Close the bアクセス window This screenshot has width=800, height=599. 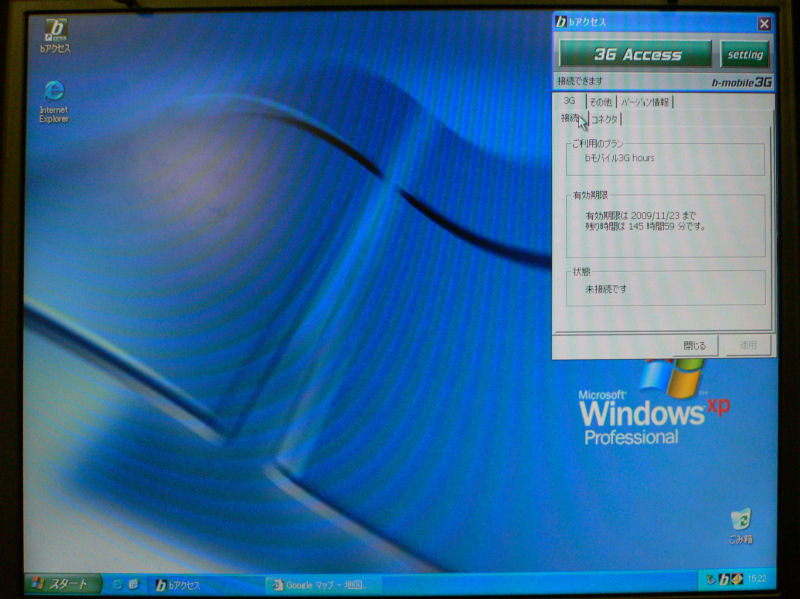click(x=764, y=23)
